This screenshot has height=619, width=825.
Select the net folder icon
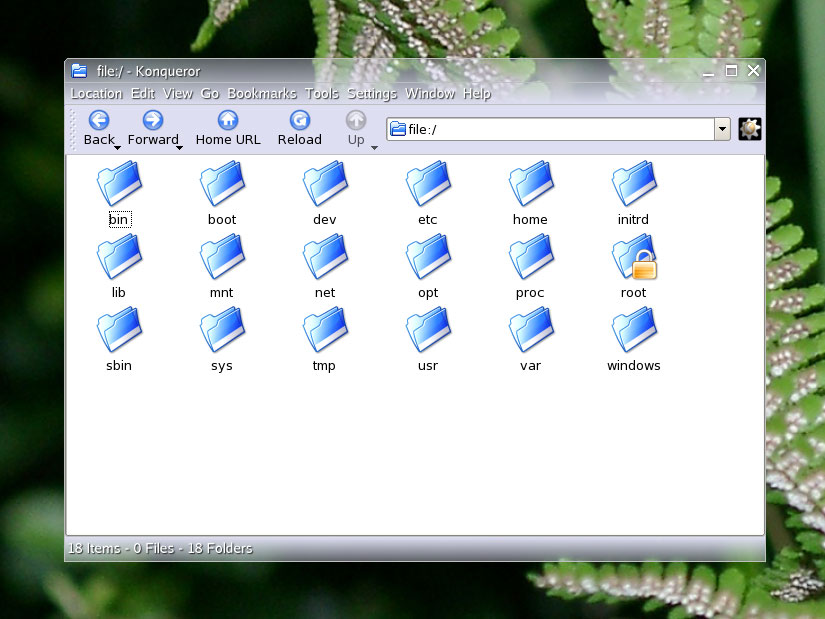(x=325, y=256)
